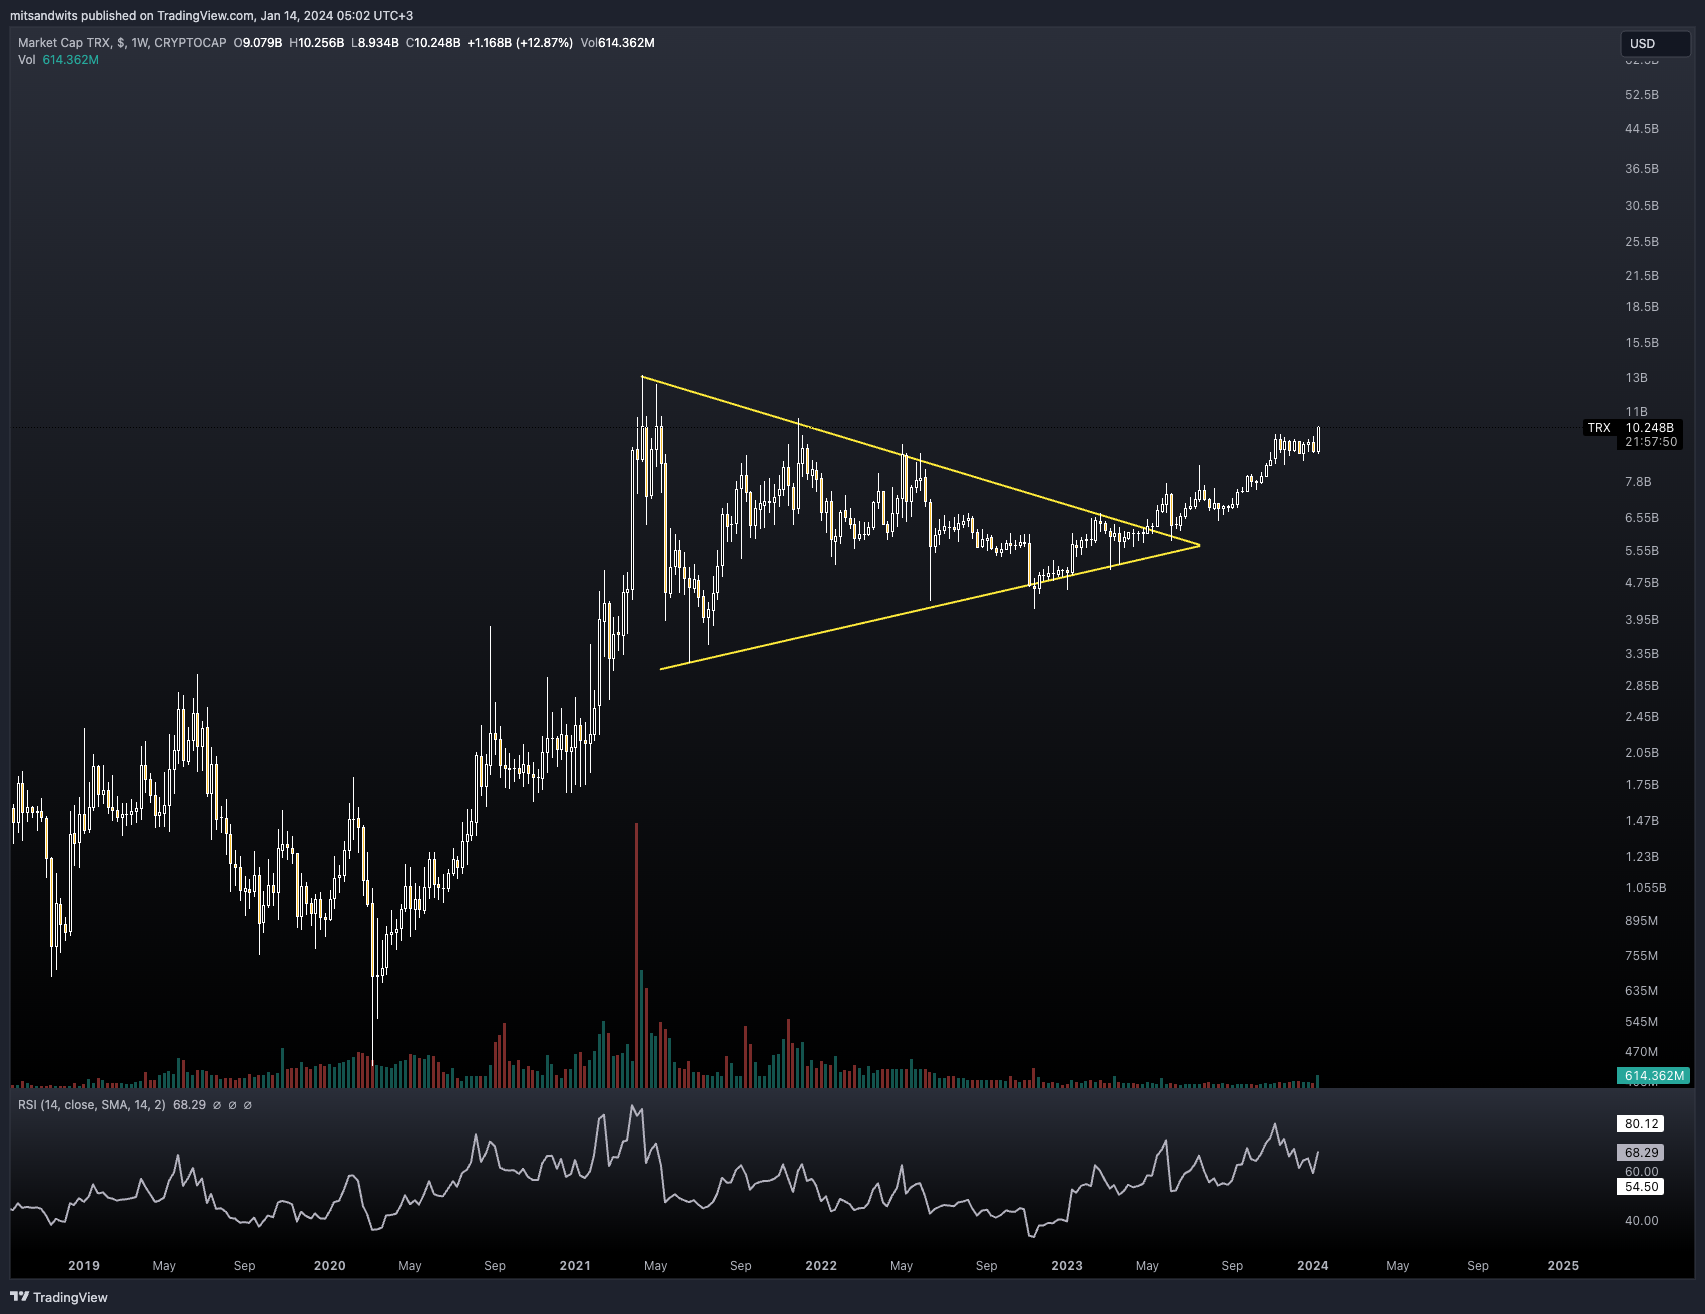Click the 60.00 RSI level label
Screen dimensions: 1705x1314
[x=1642, y=1172]
